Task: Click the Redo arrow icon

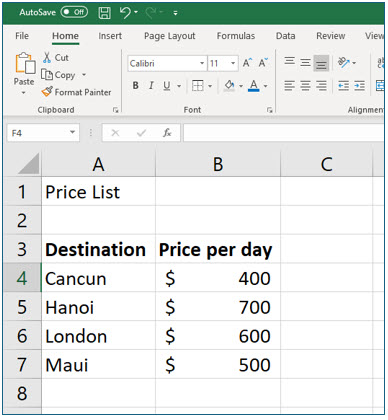Action: (x=151, y=13)
